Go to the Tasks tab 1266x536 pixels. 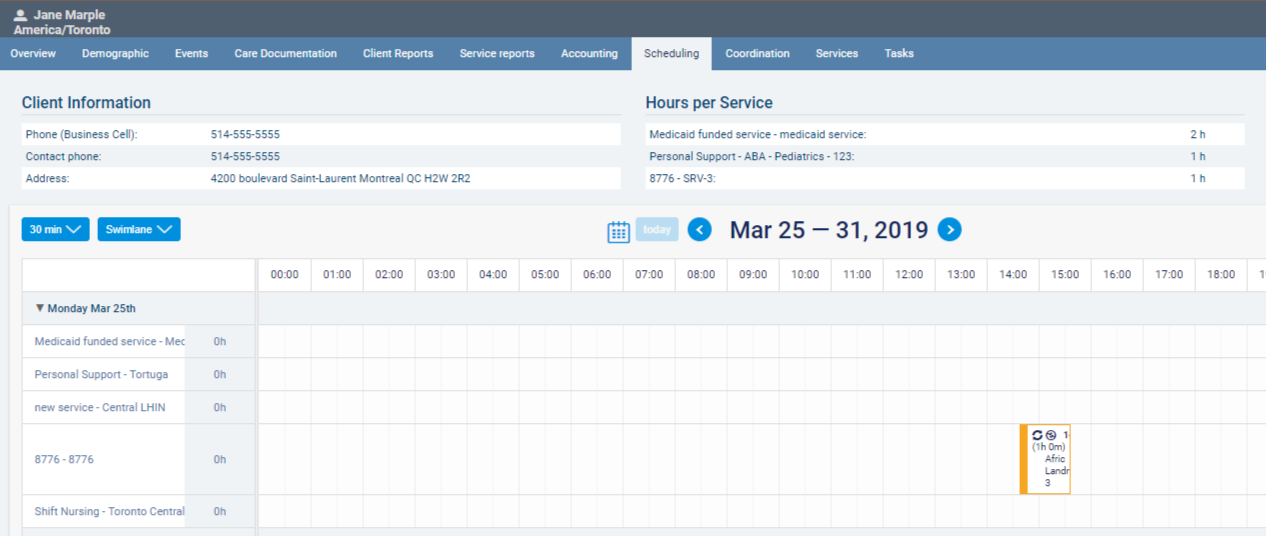tap(898, 53)
